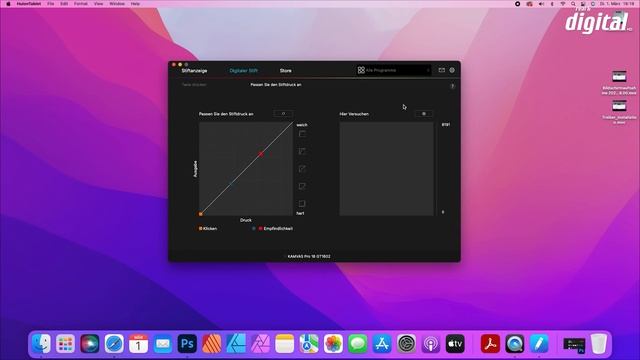Open Calendar from the dock

click(138, 344)
